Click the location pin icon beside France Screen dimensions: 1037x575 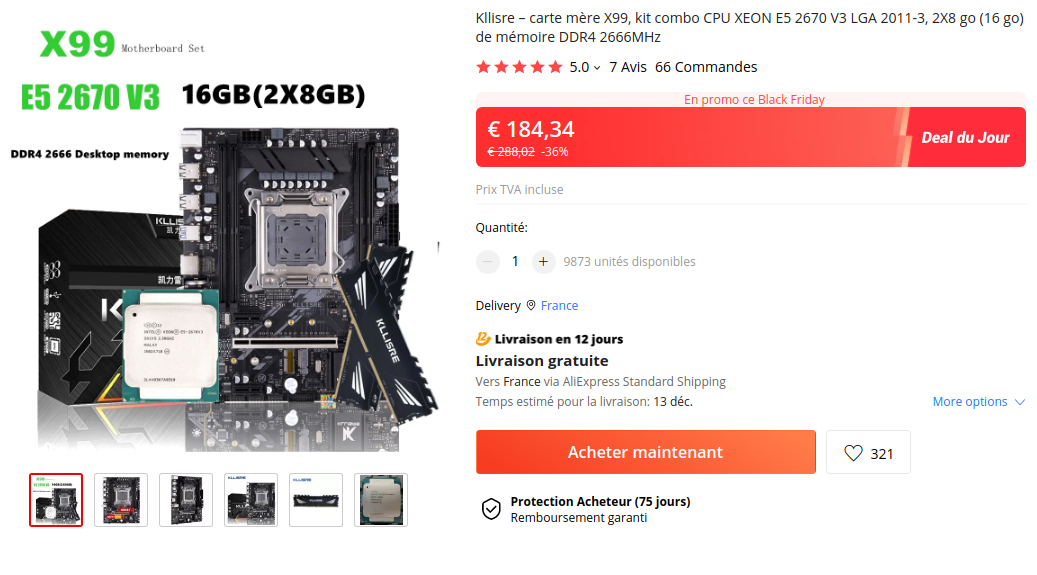(x=531, y=306)
